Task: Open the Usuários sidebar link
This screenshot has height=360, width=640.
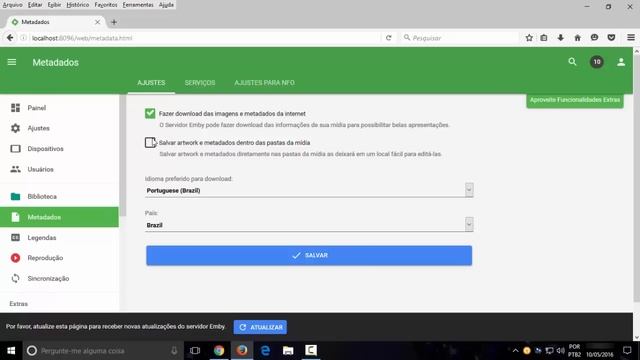Action: tap(40, 169)
